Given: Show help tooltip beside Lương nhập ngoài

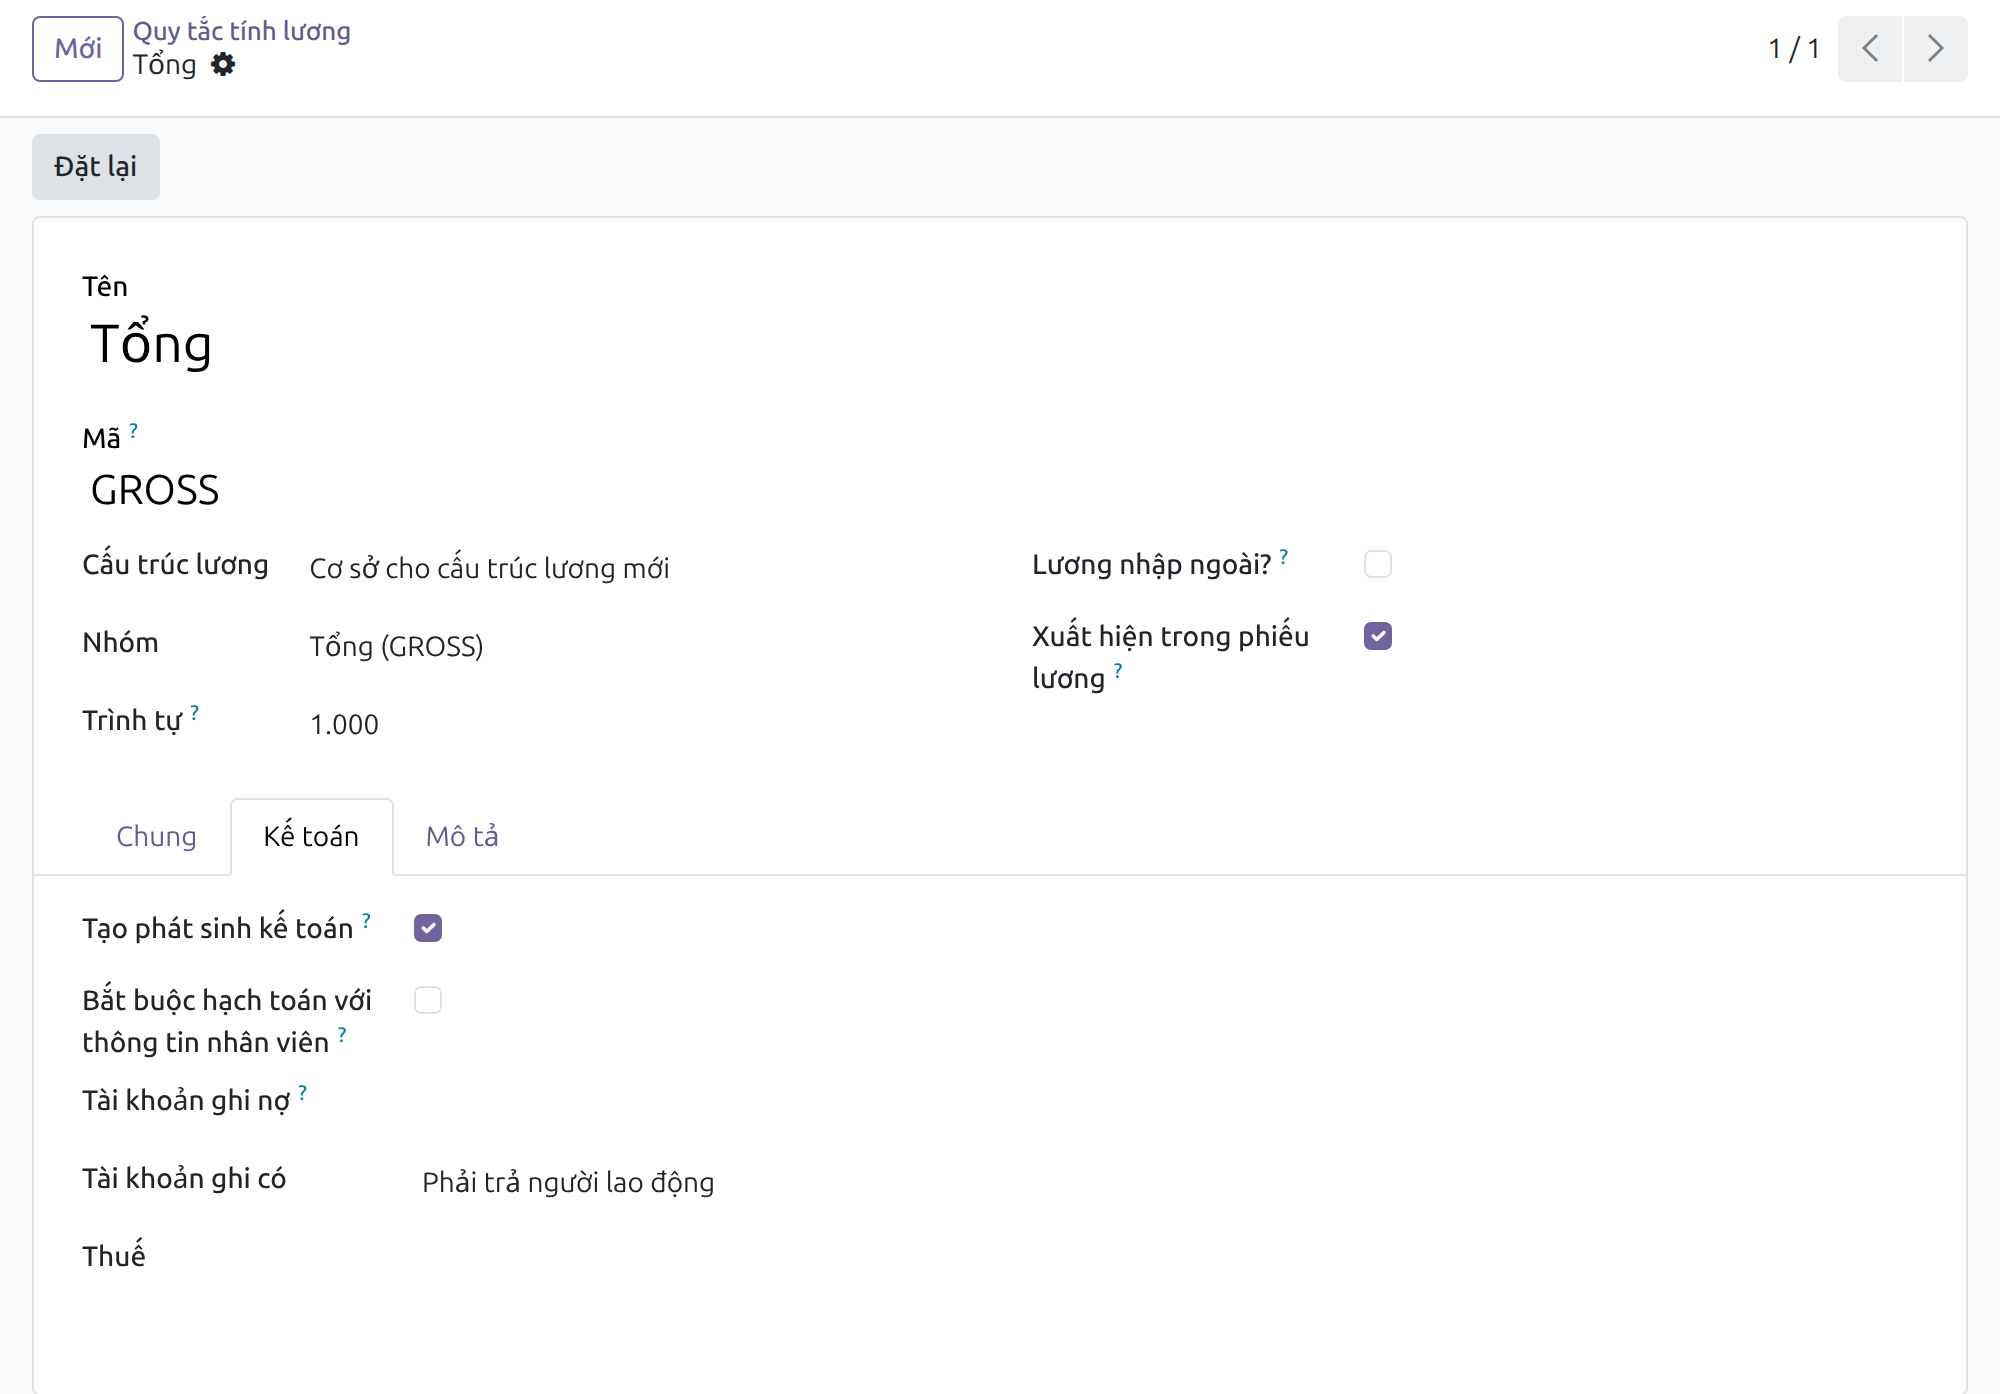Looking at the screenshot, I should (1284, 556).
